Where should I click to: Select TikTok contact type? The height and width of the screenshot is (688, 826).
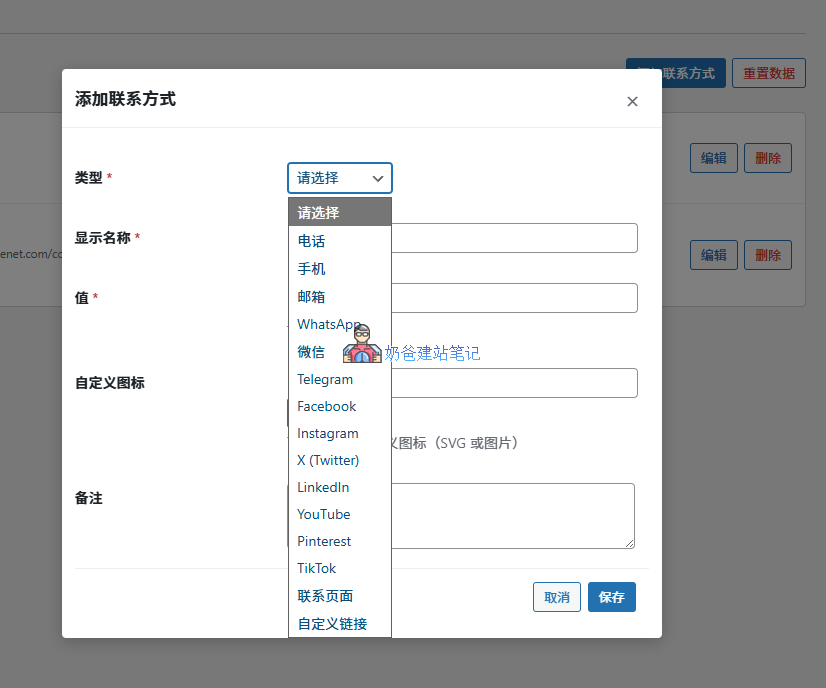click(x=316, y=568)
